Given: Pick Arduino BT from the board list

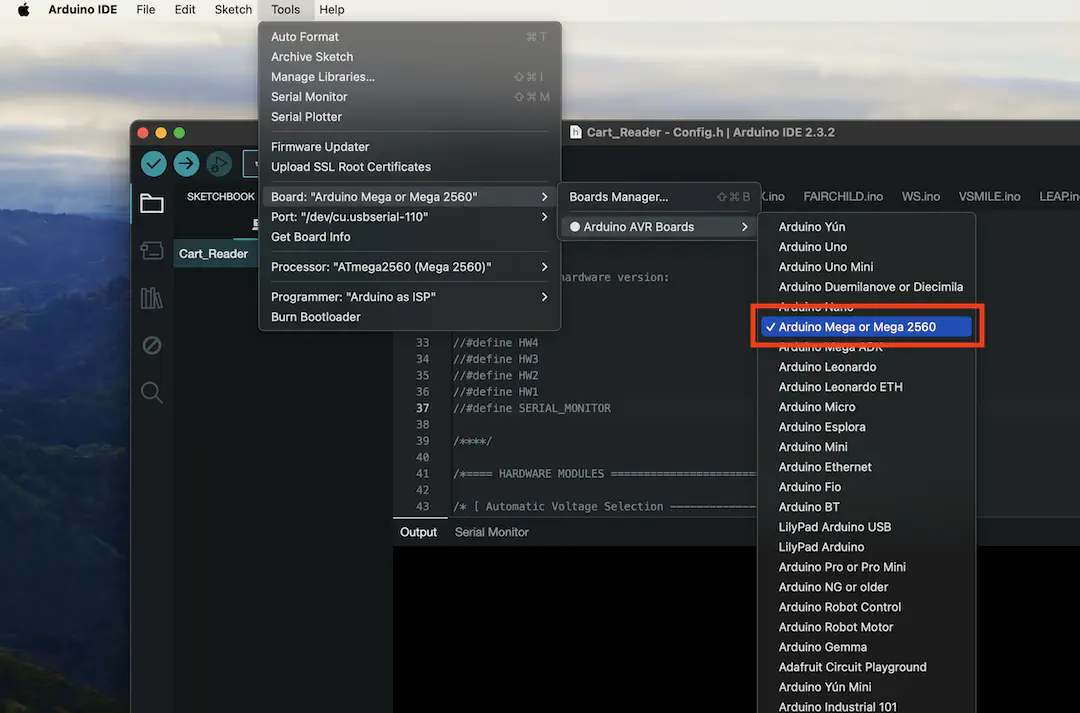Looking at the screenshot, I should (x=866, y=507).
